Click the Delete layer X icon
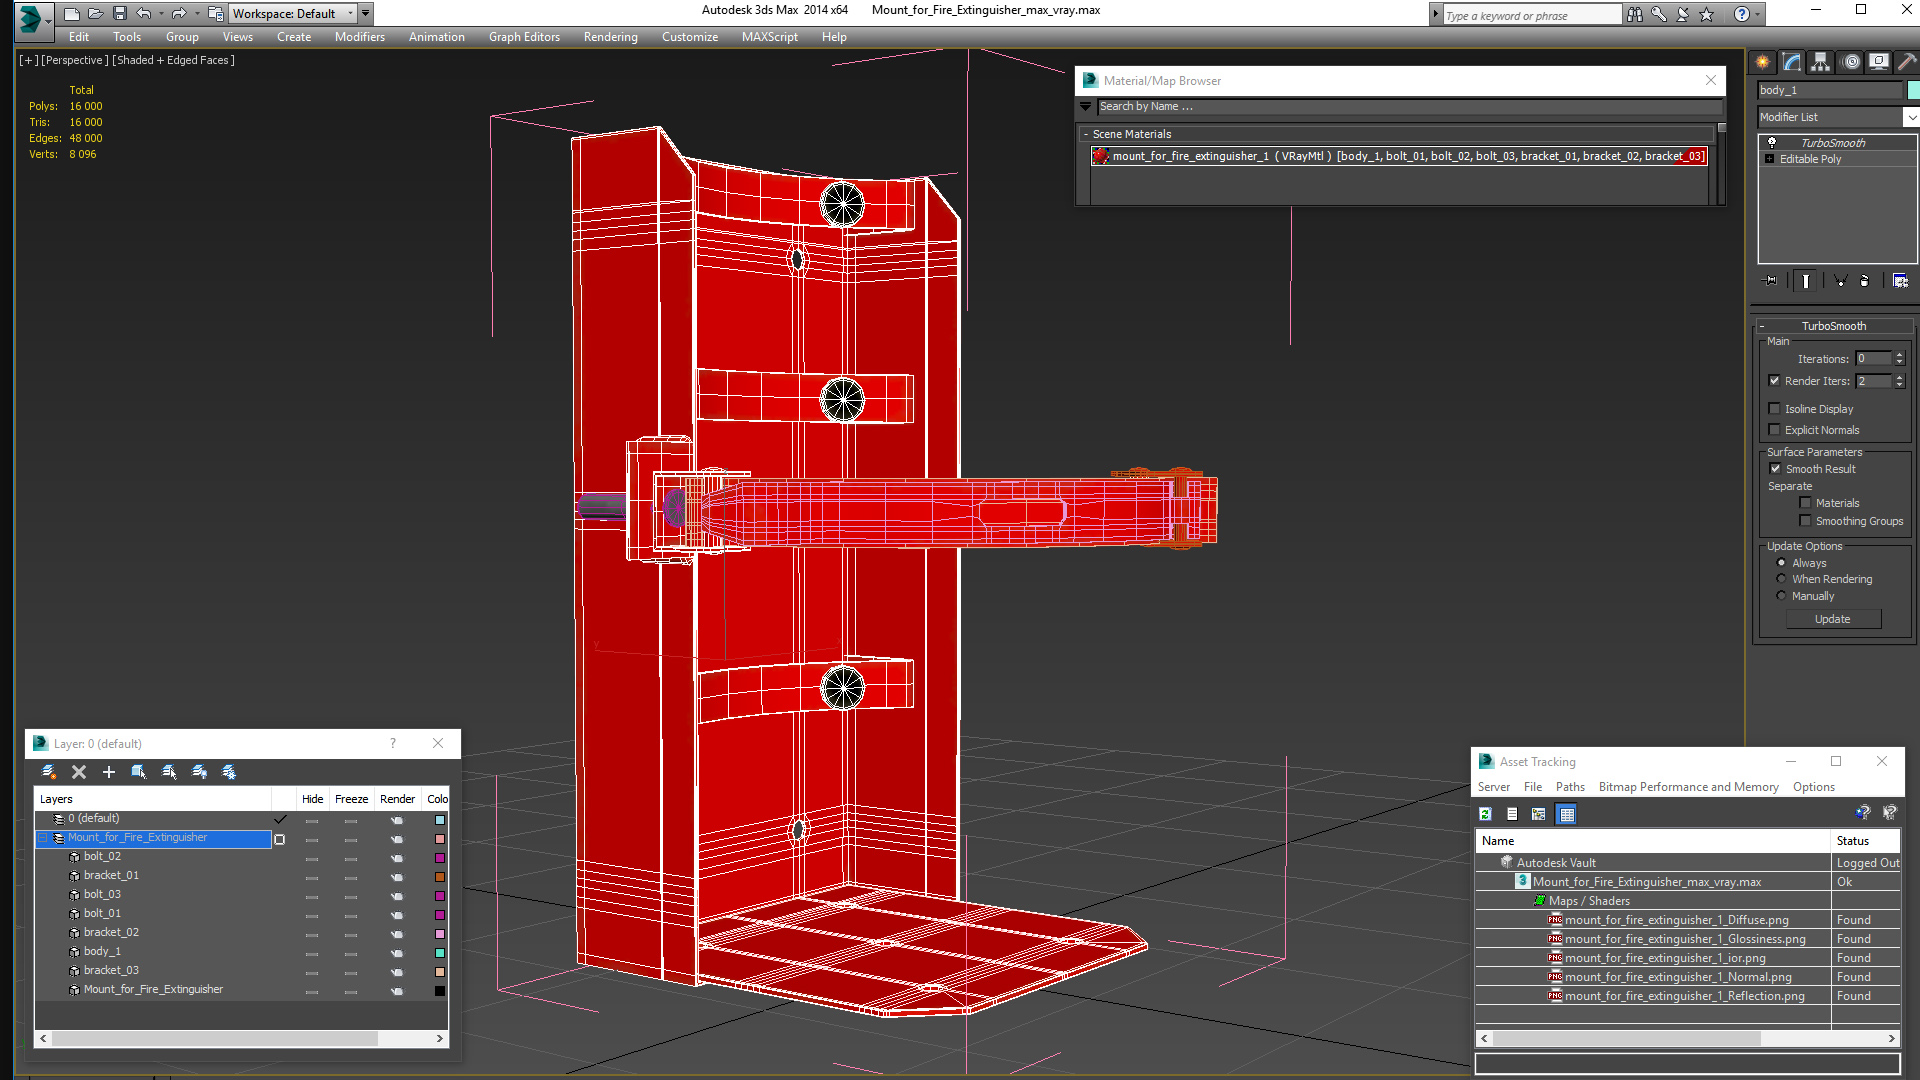Viewport: 1920px width, 1080px height. (x=79, y=772)
